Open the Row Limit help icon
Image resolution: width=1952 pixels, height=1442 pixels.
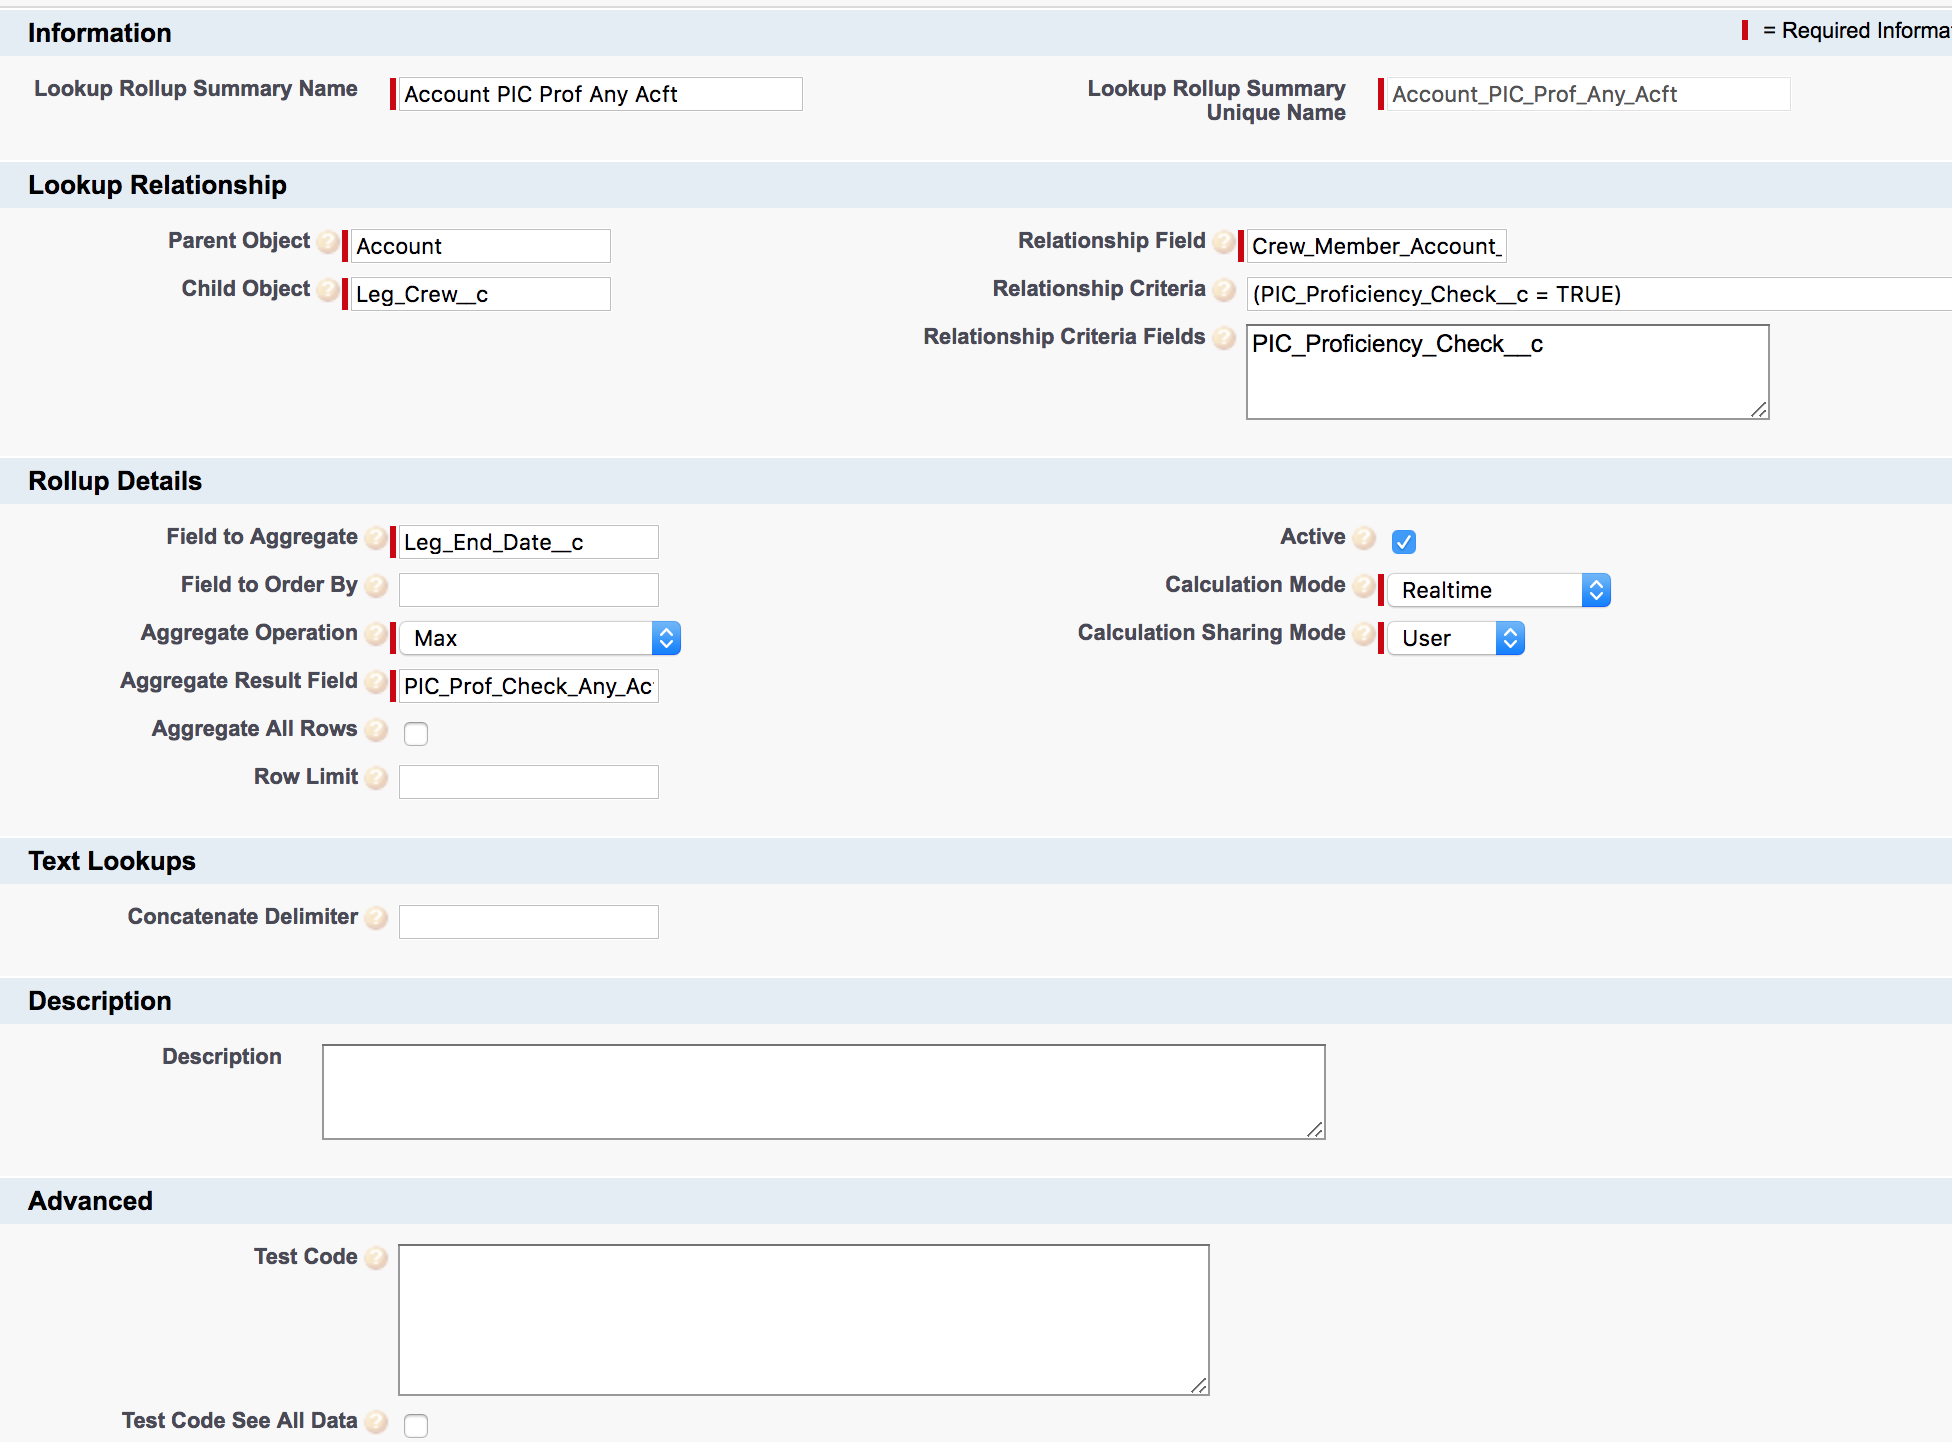376,778
